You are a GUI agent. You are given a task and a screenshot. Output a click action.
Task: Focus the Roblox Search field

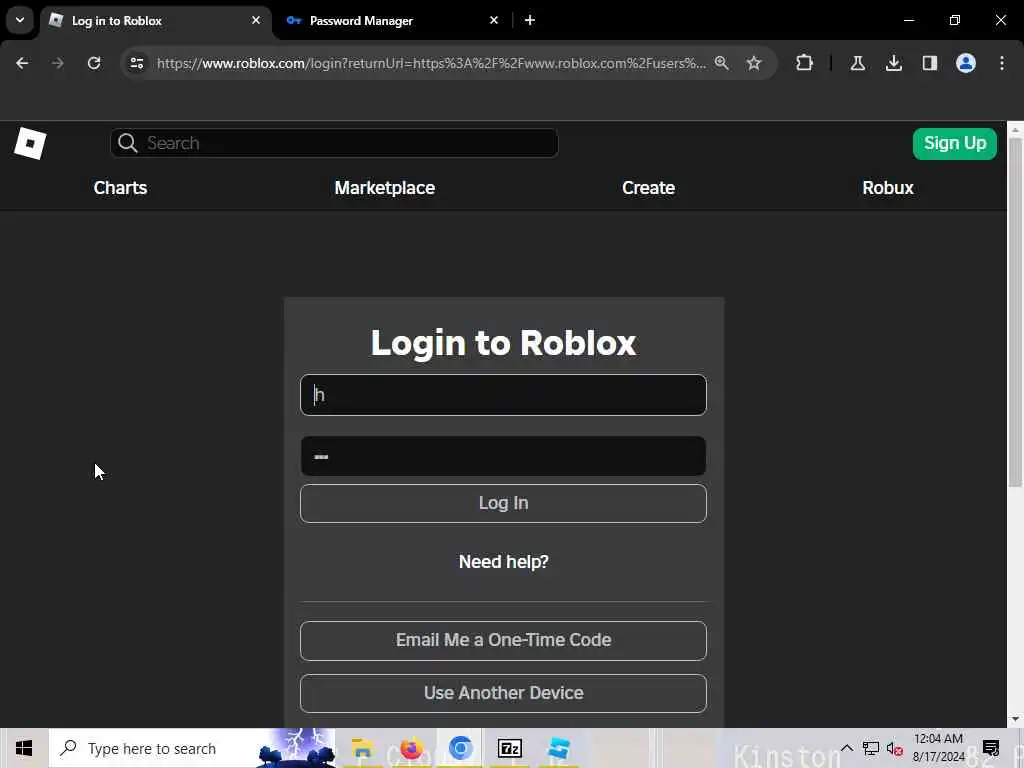pyautogui.click(x=334, y=143)
